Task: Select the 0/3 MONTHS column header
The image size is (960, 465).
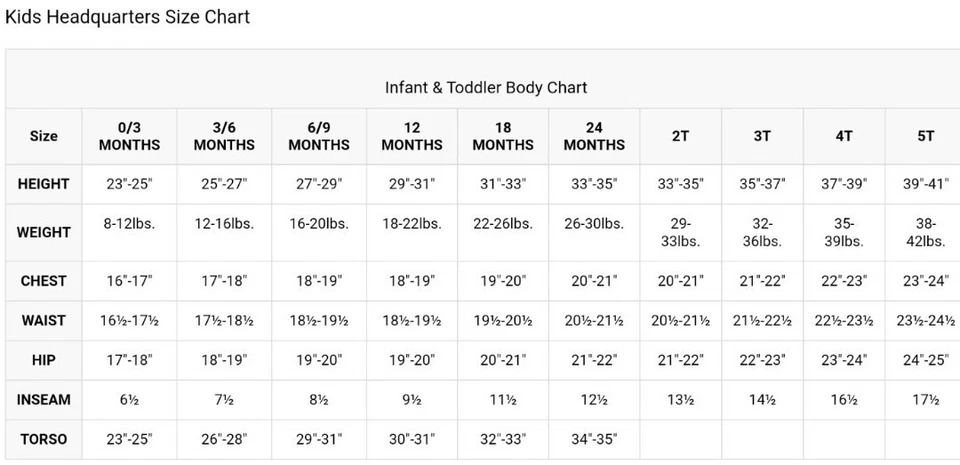Action: [129, 136]
